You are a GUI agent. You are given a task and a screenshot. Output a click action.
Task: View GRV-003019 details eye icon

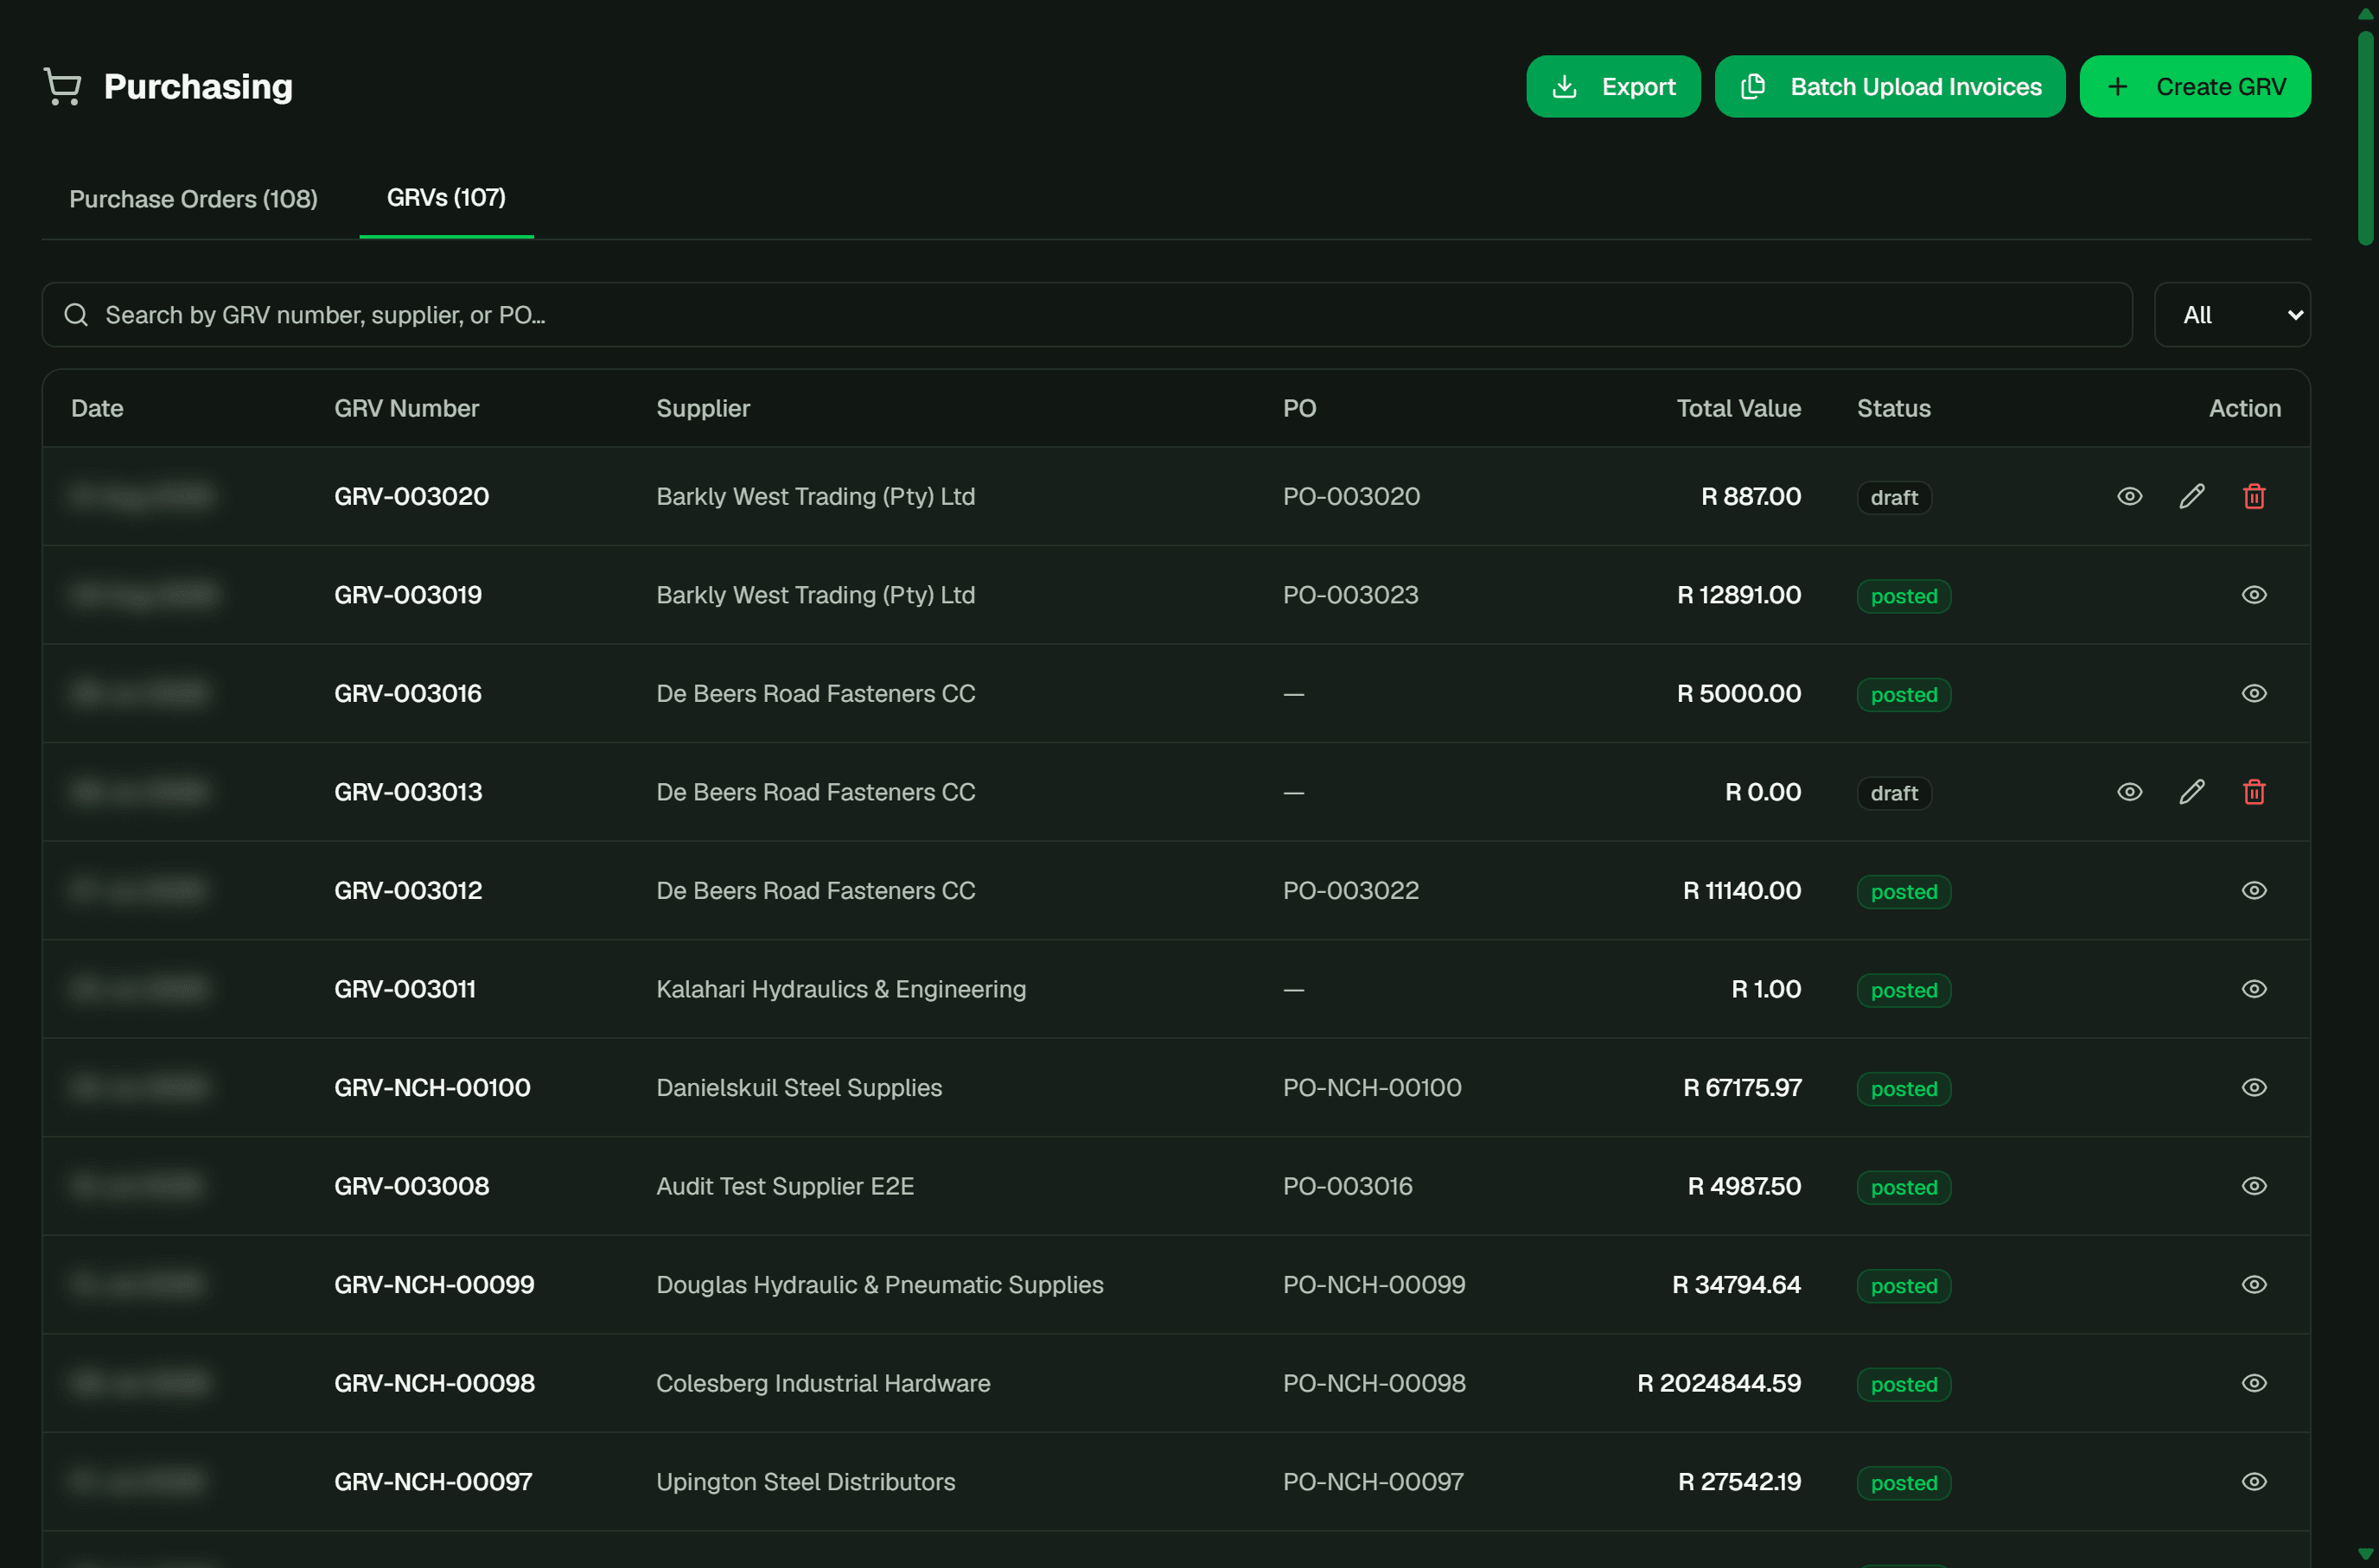coord(2253,595)
